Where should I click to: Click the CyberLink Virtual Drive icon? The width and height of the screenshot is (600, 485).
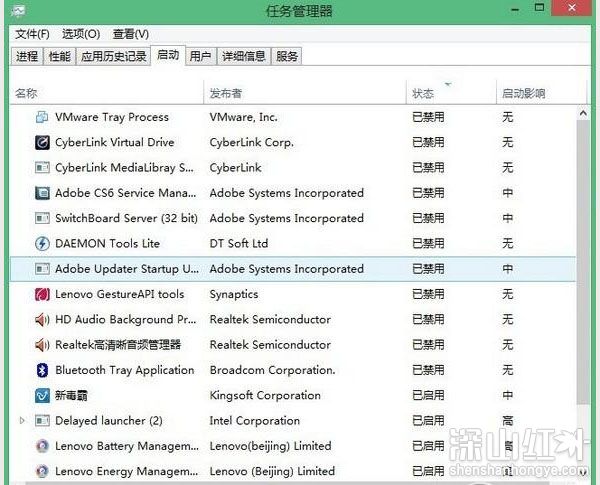click(x=42, y=142)
